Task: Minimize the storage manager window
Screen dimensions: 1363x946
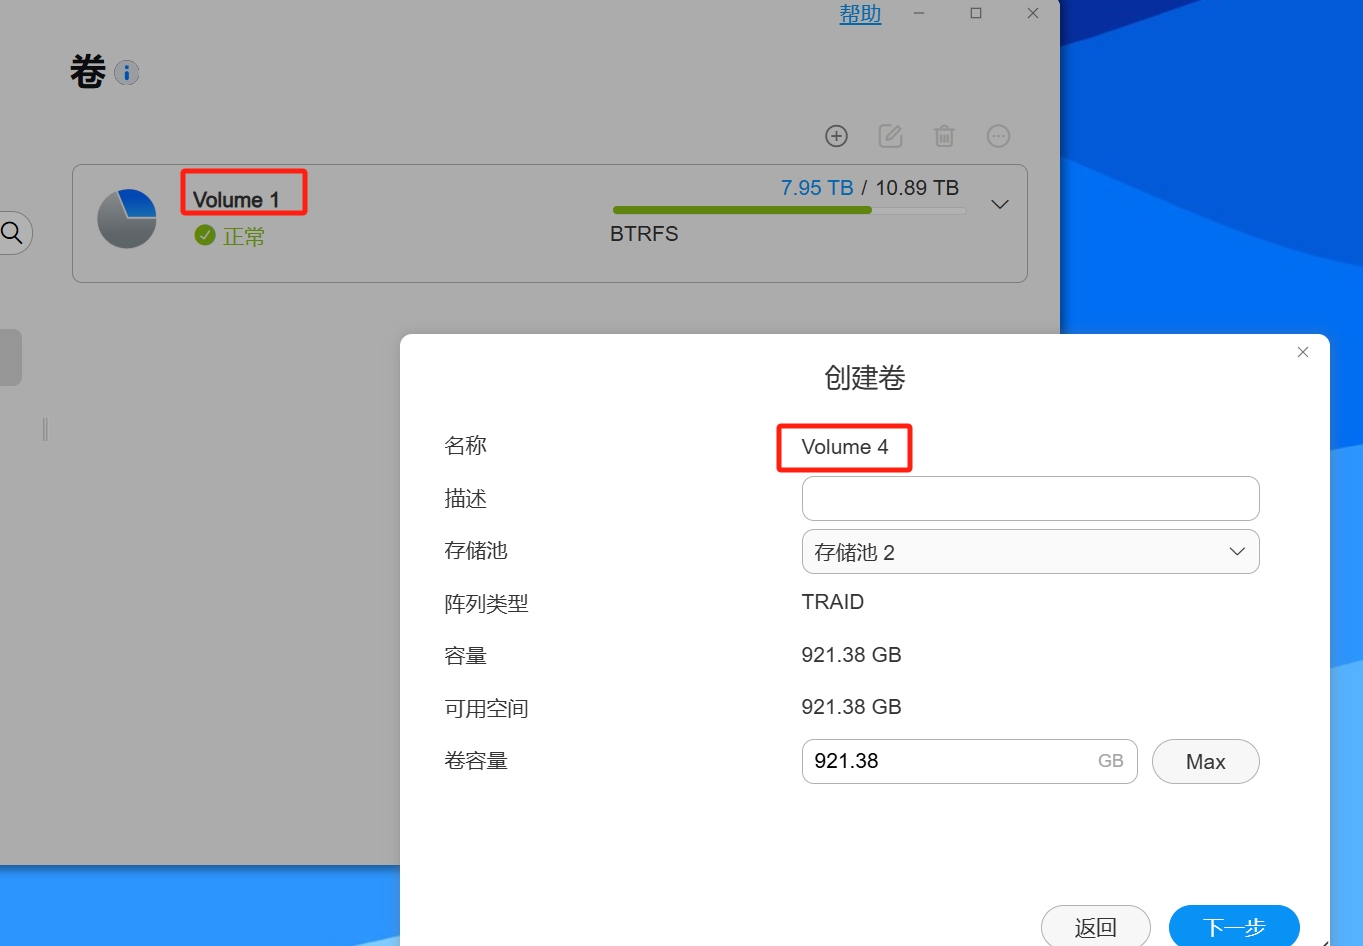Action: 919,13
